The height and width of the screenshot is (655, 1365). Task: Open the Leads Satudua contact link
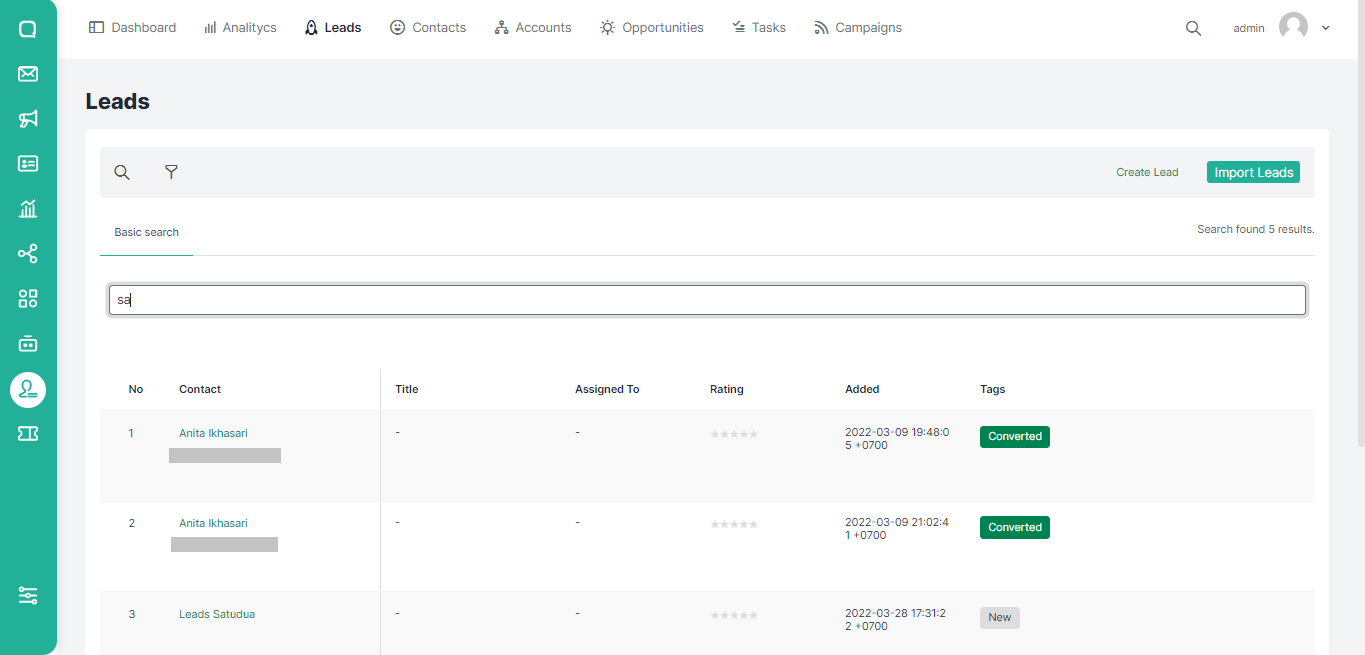tap(217, 614)
